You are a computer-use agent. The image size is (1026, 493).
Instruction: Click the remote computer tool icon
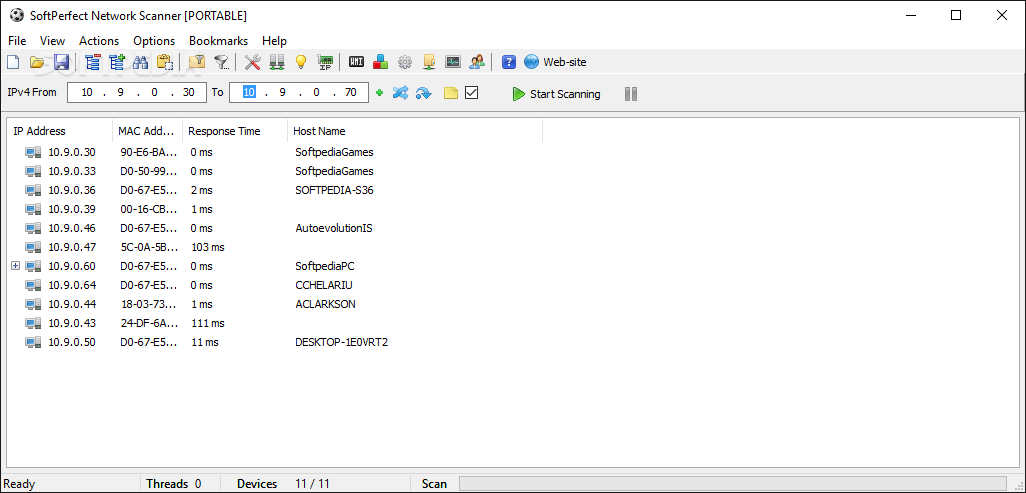tap(429, 62)
